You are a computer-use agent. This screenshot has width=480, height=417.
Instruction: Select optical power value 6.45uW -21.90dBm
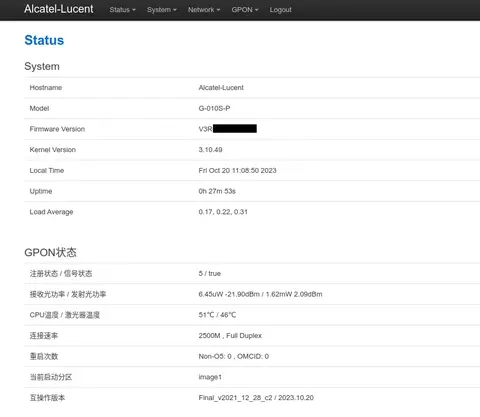click(x=229, y=294)
